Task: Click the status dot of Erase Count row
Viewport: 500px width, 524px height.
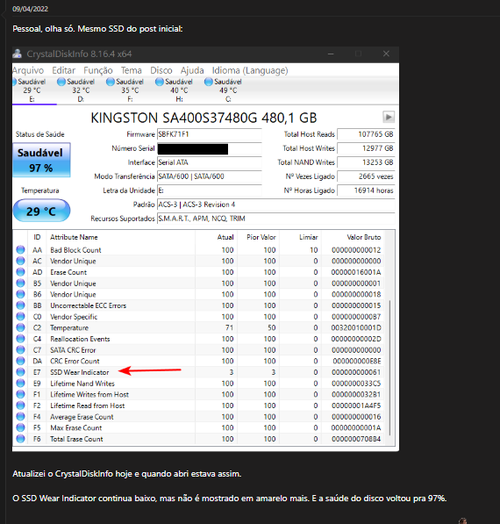Action: click(20, 272)
